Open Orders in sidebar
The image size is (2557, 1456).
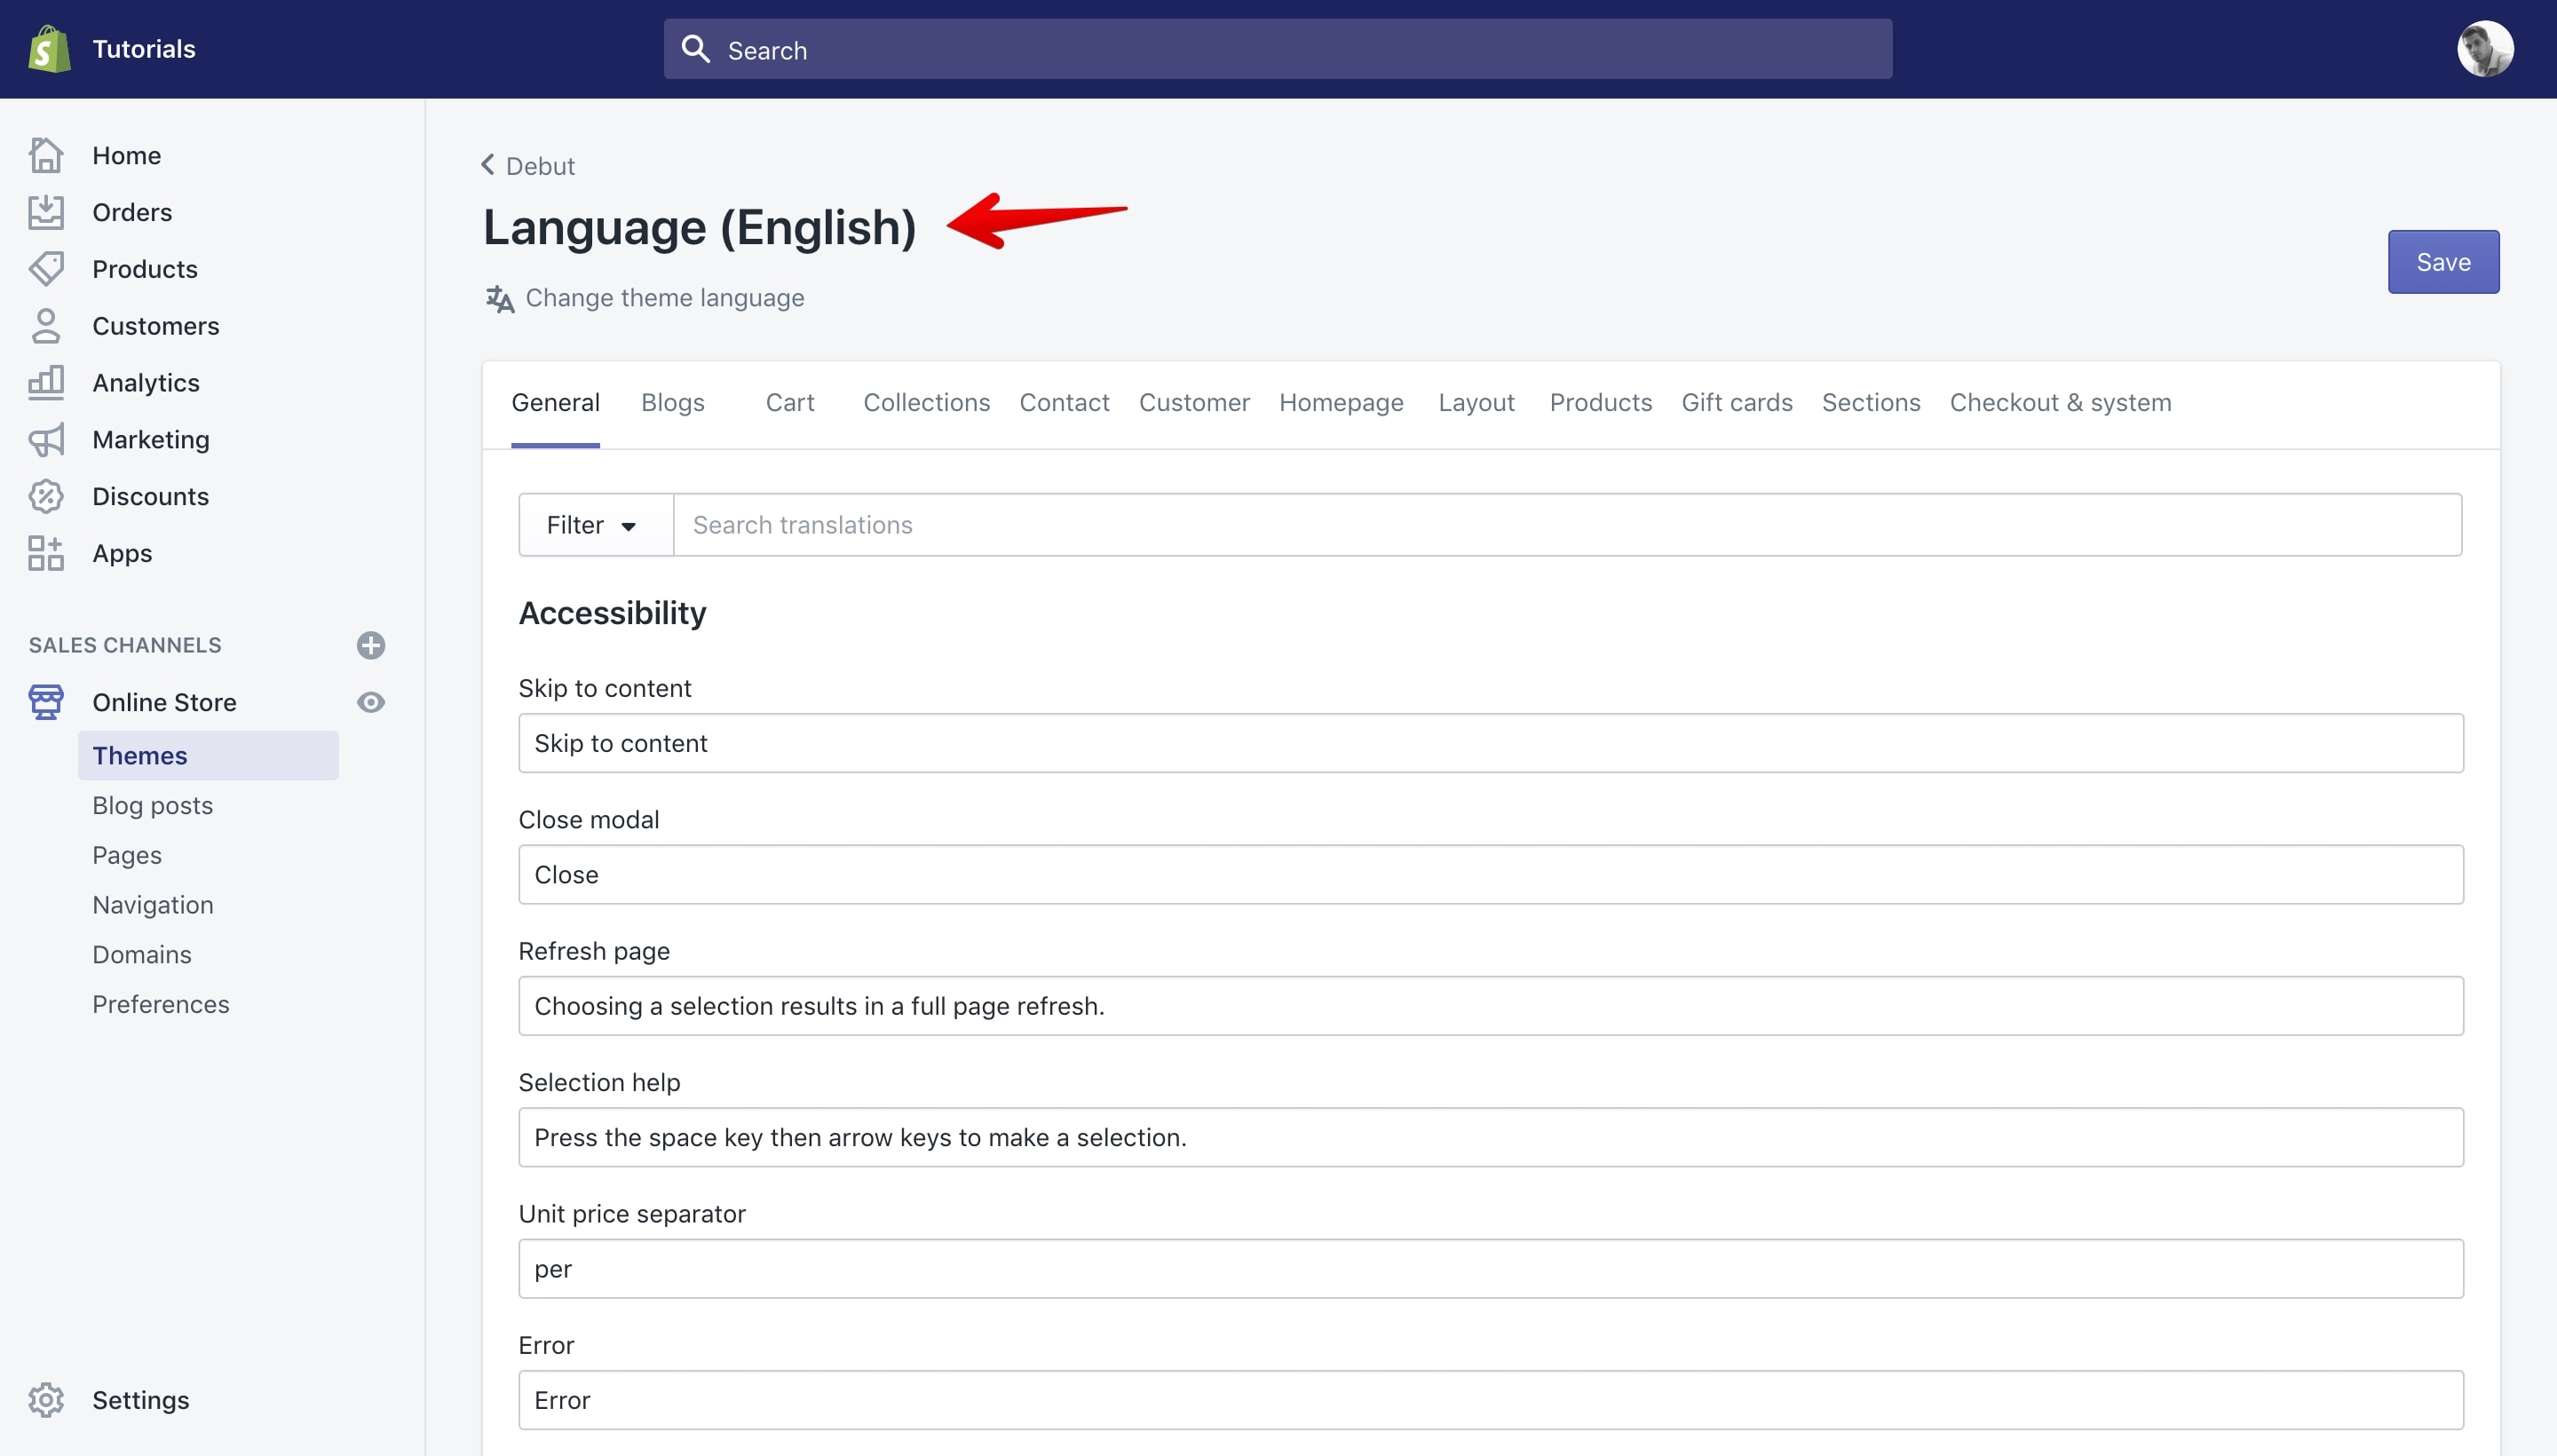point(132,212)
